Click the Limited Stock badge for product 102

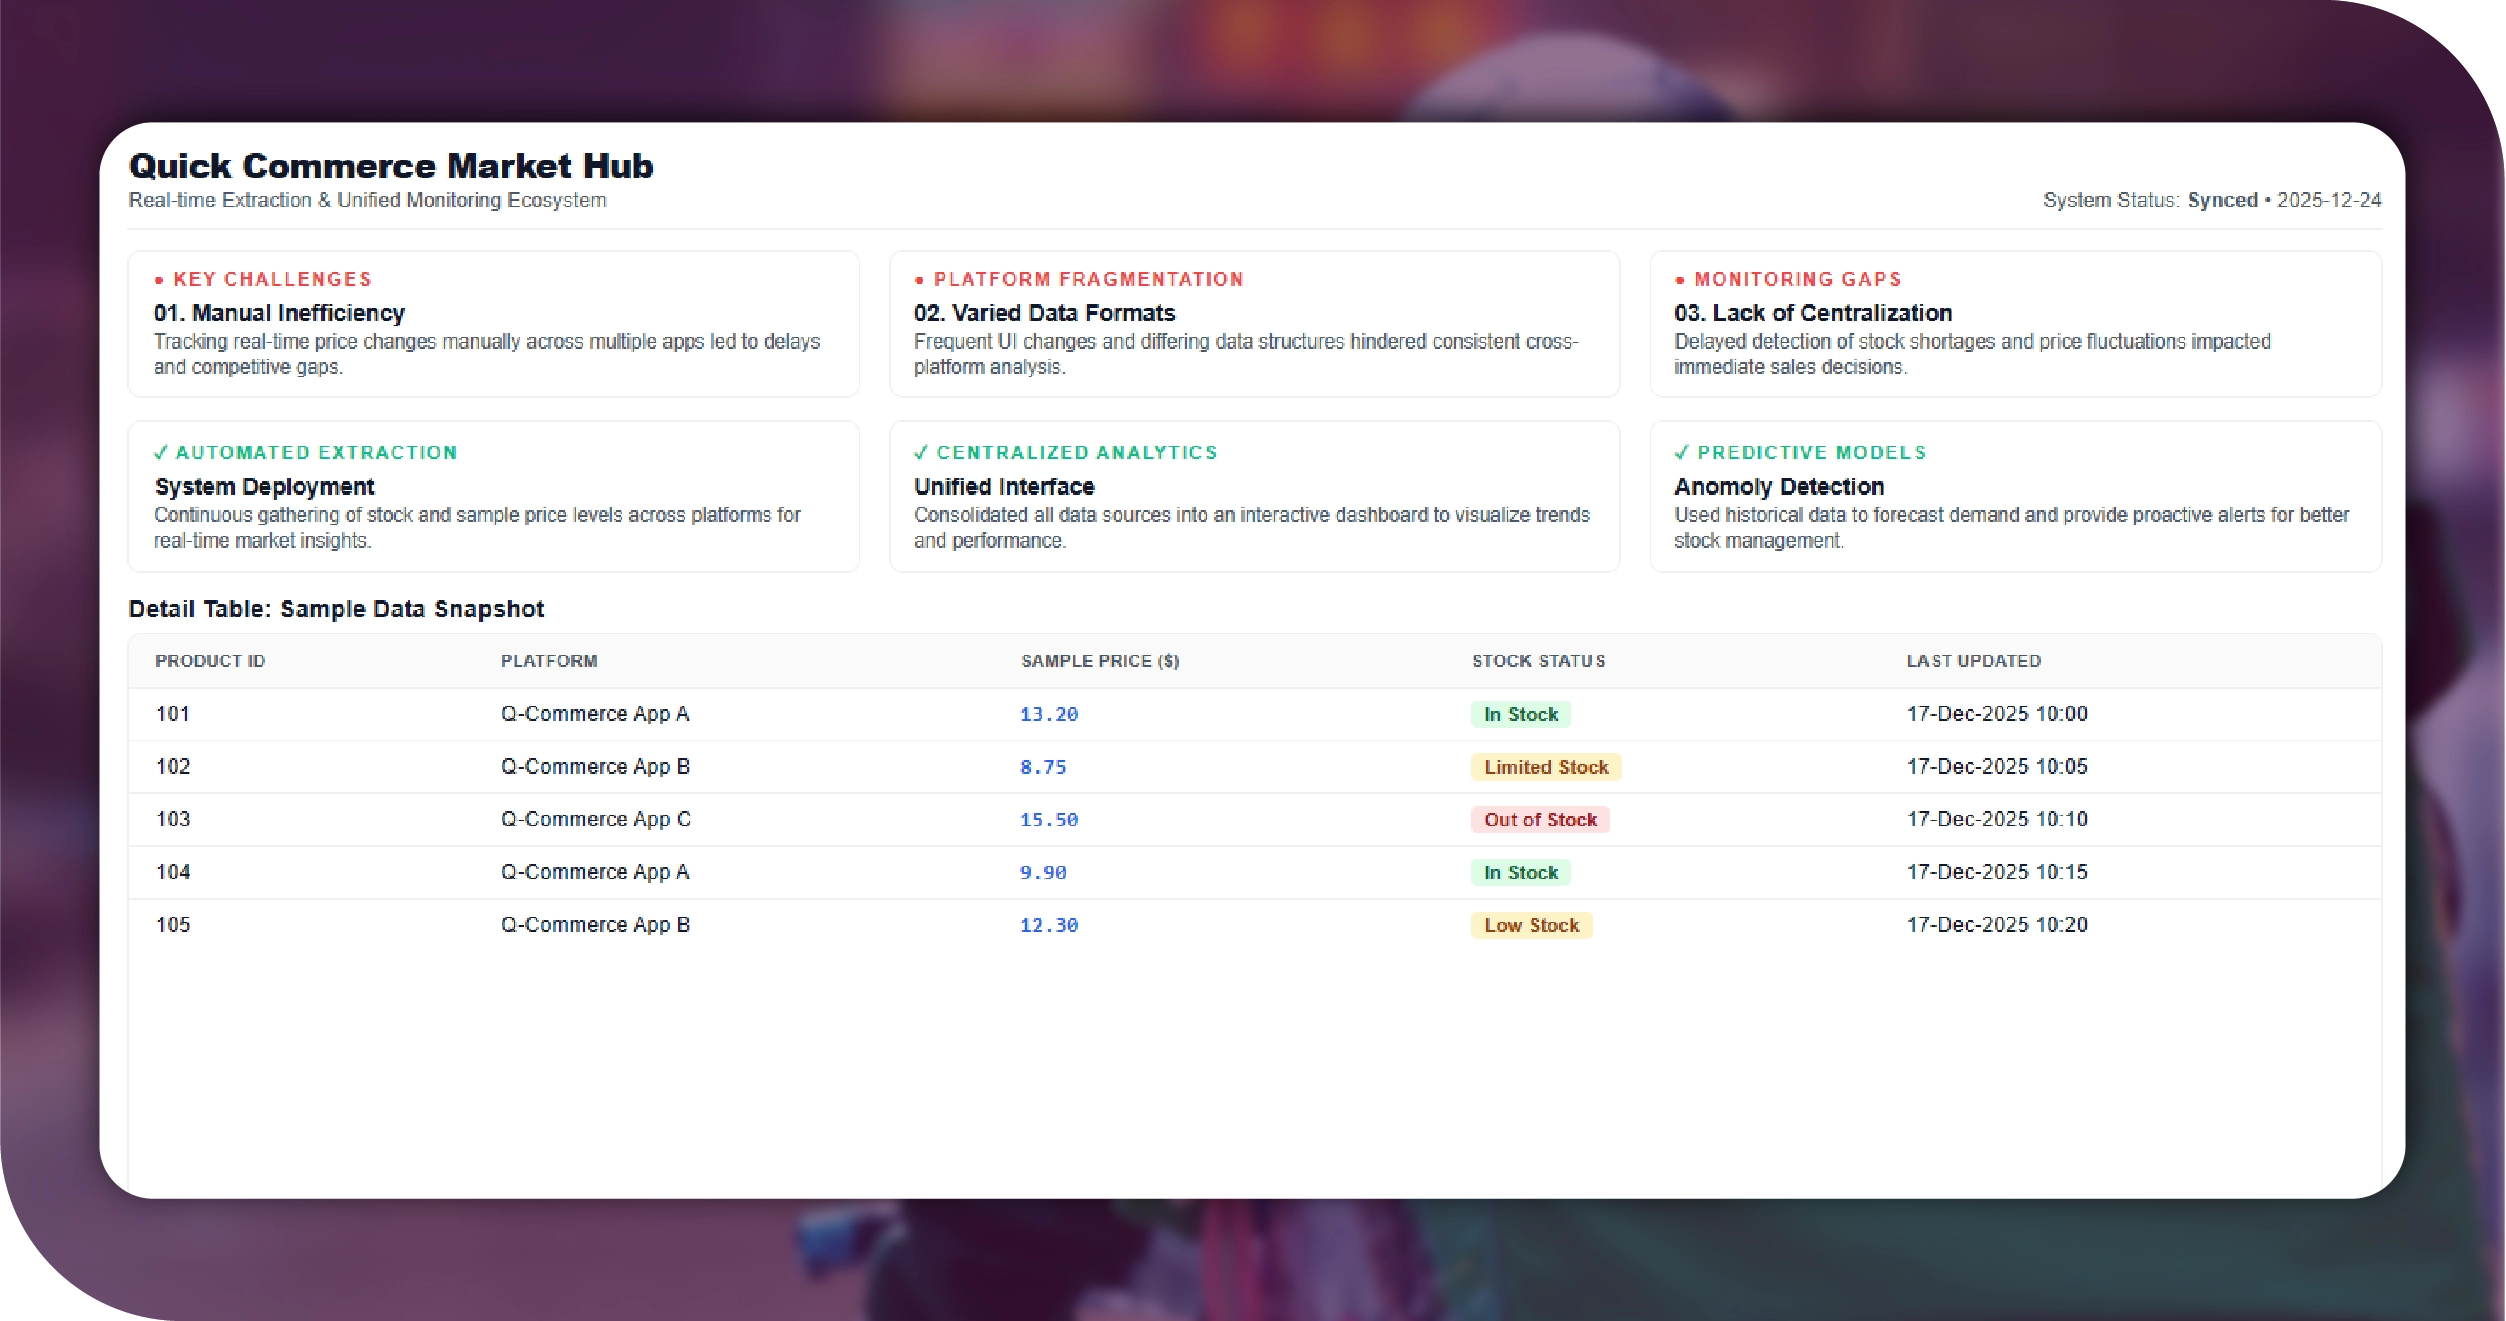coord(1545,767)
